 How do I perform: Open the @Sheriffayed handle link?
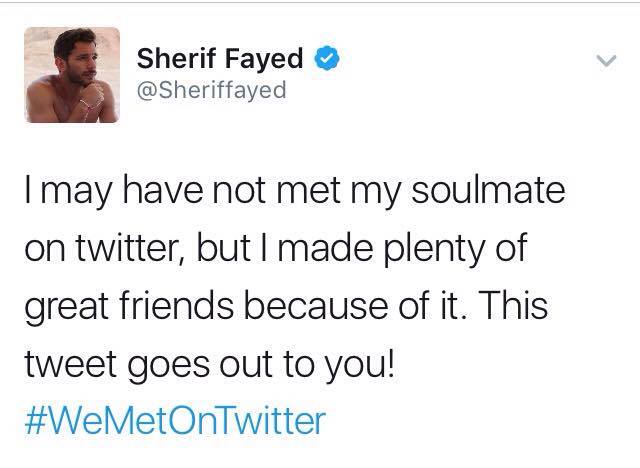[212, 90]
